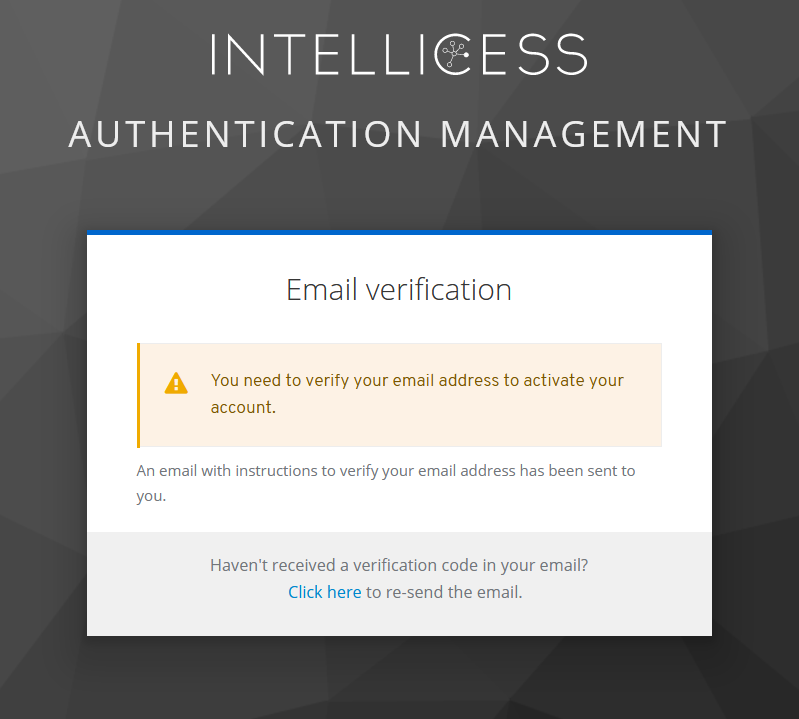Click the "Authentication Management" heading

point(398,135)
